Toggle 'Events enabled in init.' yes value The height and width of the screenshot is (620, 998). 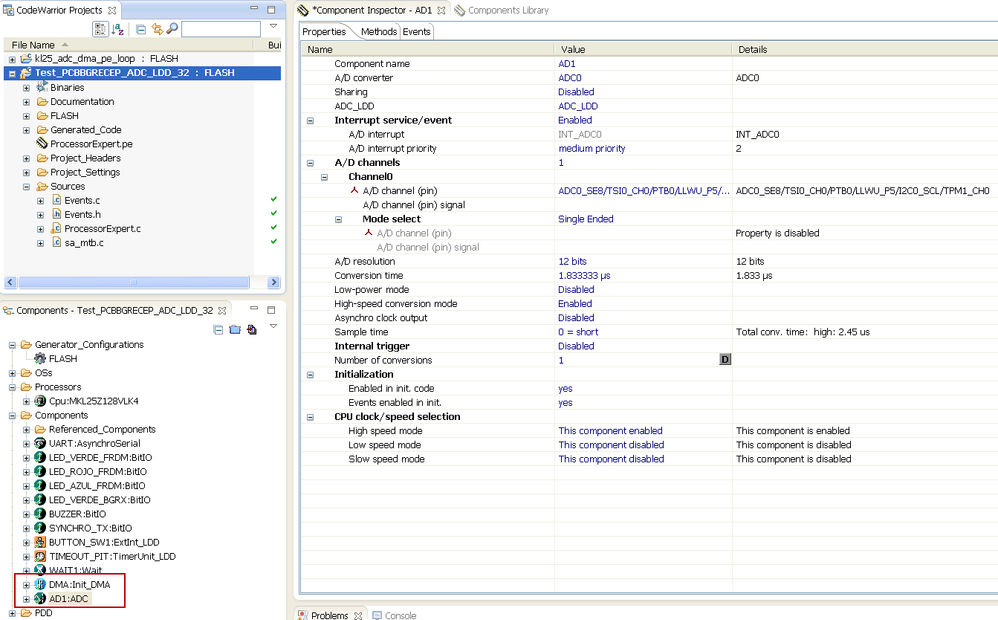coord(565,402)
